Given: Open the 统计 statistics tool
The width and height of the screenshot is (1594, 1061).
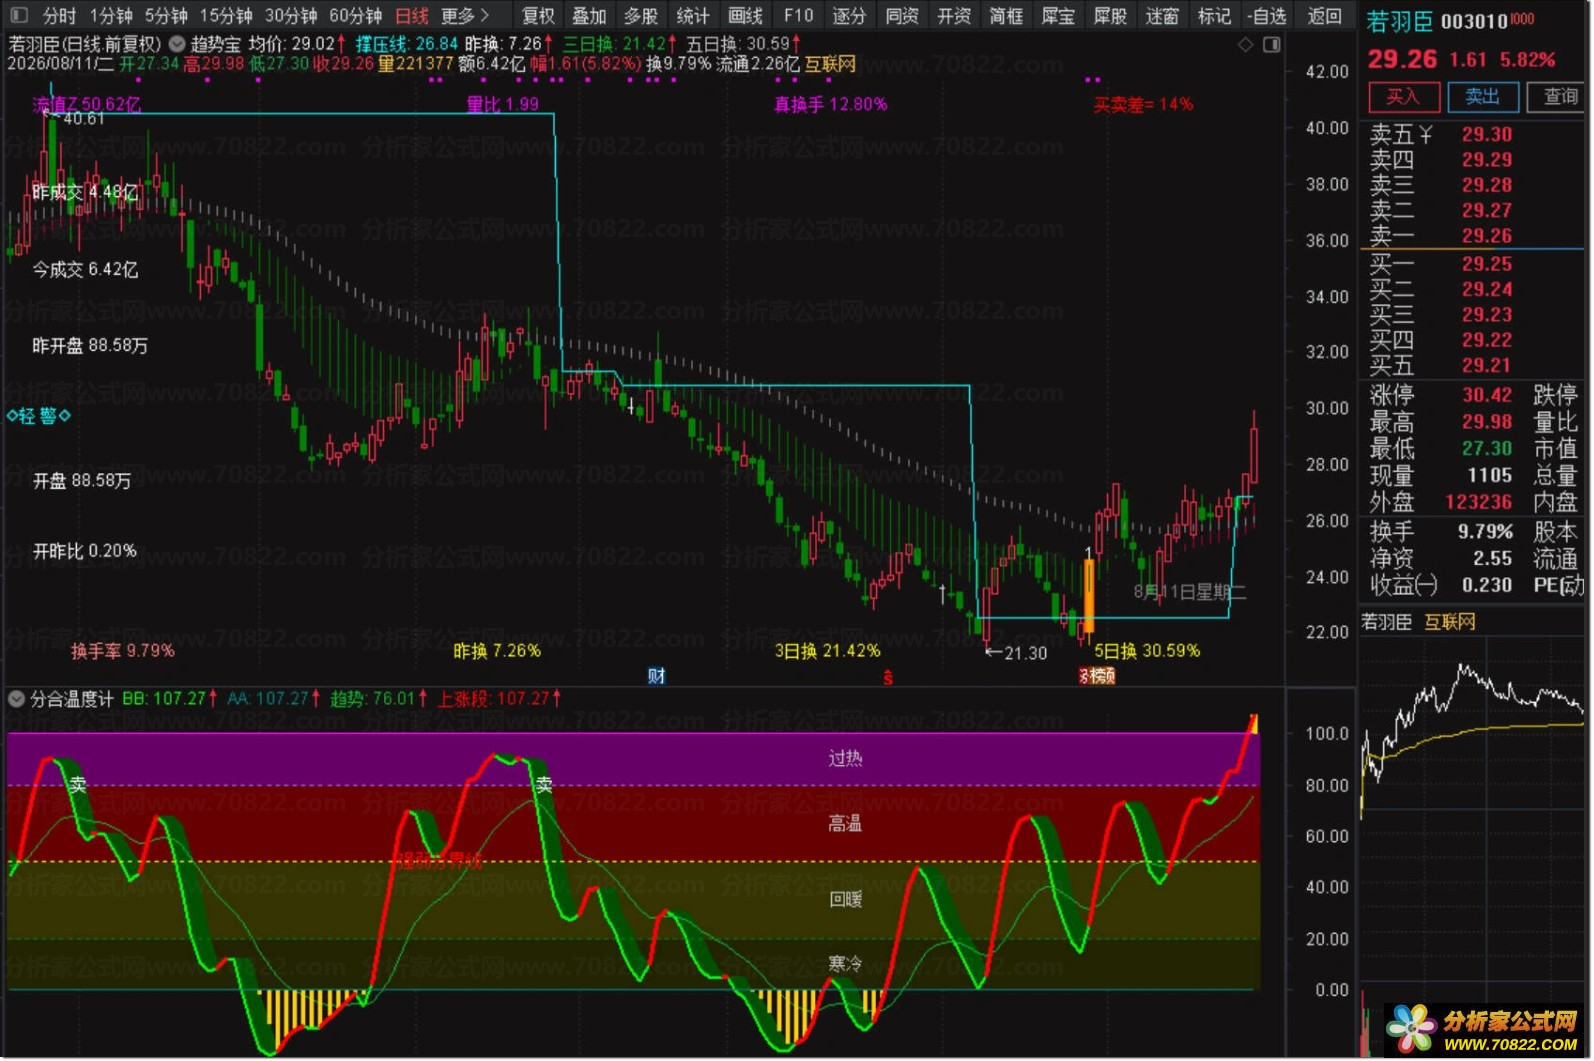Looking at the screenshot, I should [x=693, y=16].
